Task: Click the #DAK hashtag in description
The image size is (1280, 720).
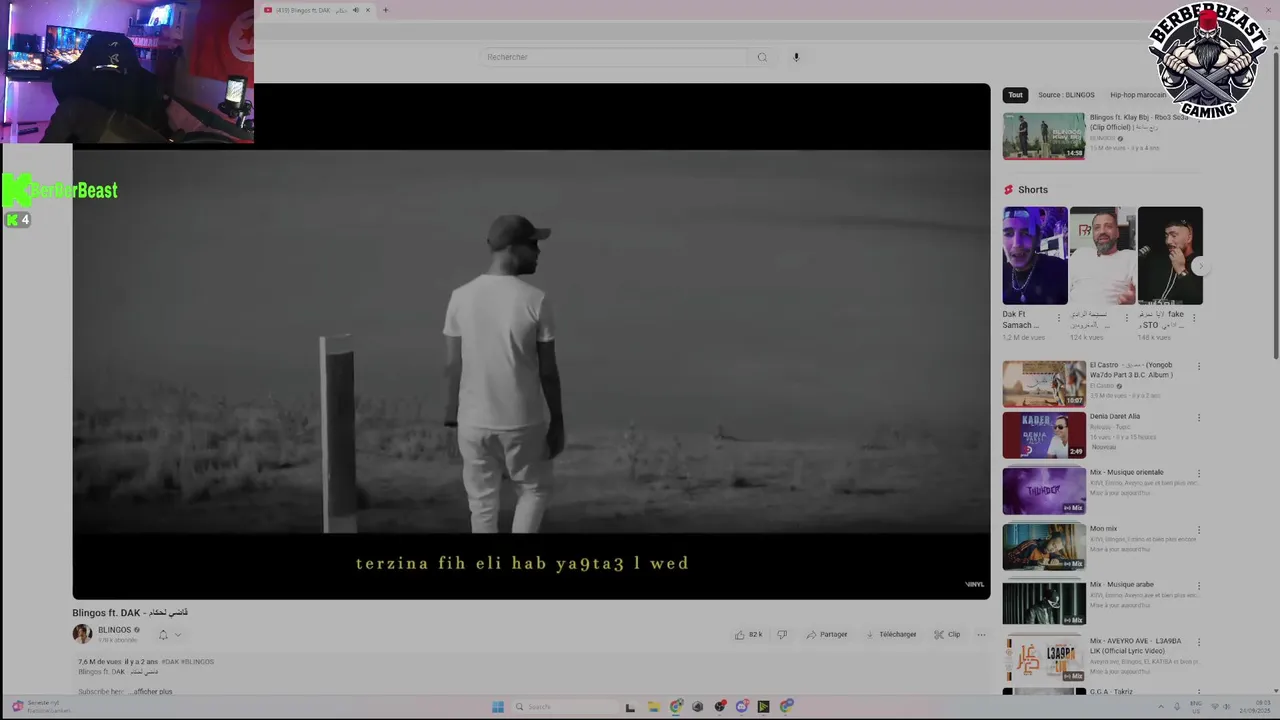Action: click(169, 662)
